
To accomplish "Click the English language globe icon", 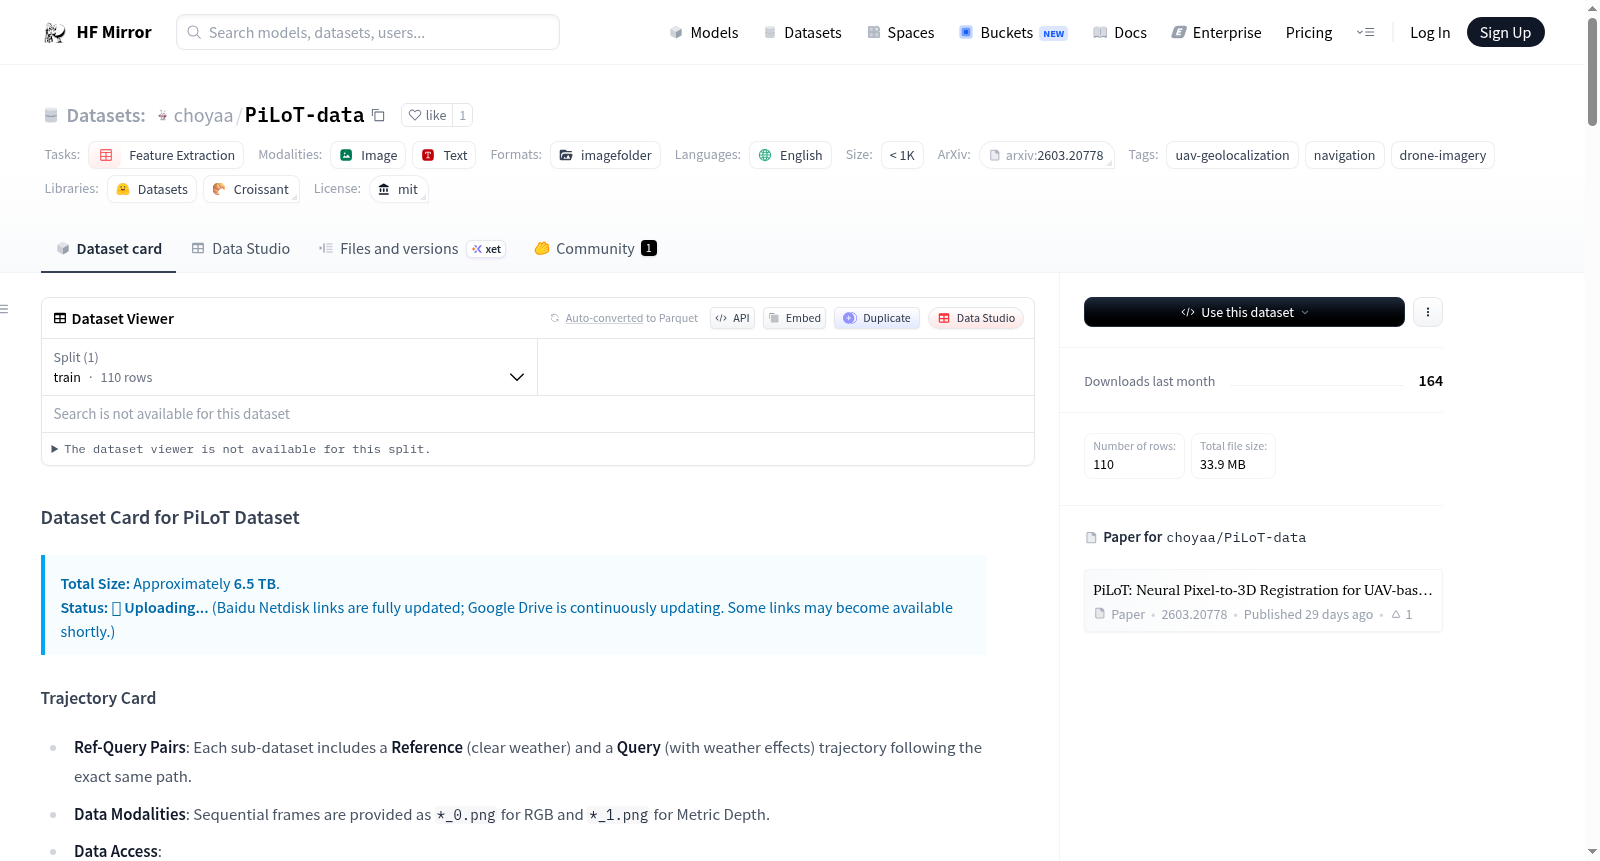I will (765, 155).
